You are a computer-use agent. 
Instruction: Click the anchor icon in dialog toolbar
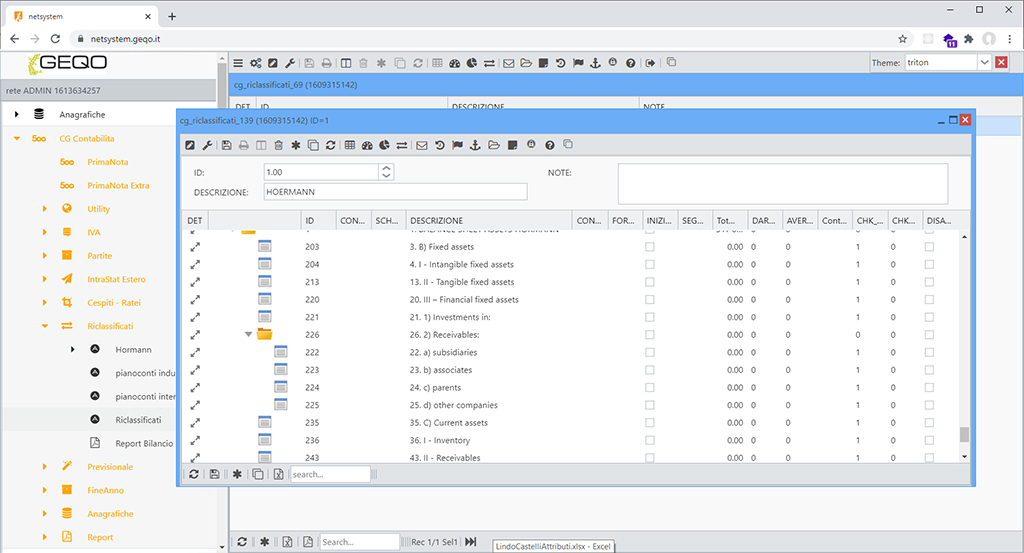pos(474,145)
